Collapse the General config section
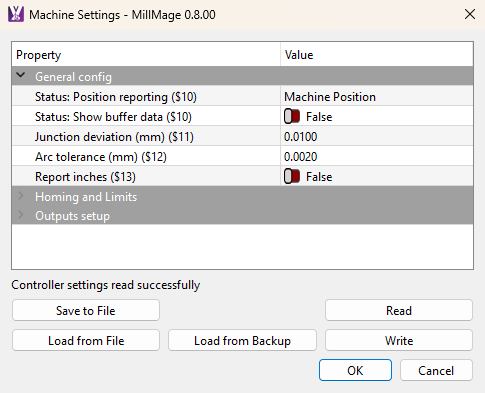The height and width of the screenshot is (393, 485). click(21, 75)
